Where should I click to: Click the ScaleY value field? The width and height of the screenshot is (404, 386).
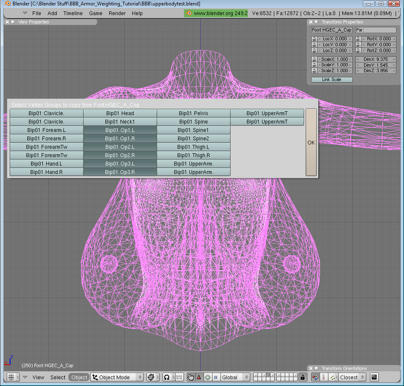point(334,65)
